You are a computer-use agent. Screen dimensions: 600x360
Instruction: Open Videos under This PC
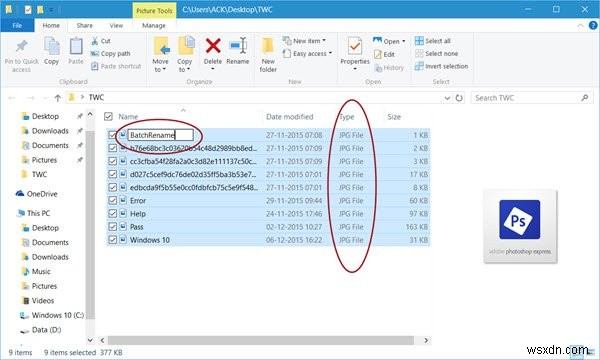[x=38, y=300]
